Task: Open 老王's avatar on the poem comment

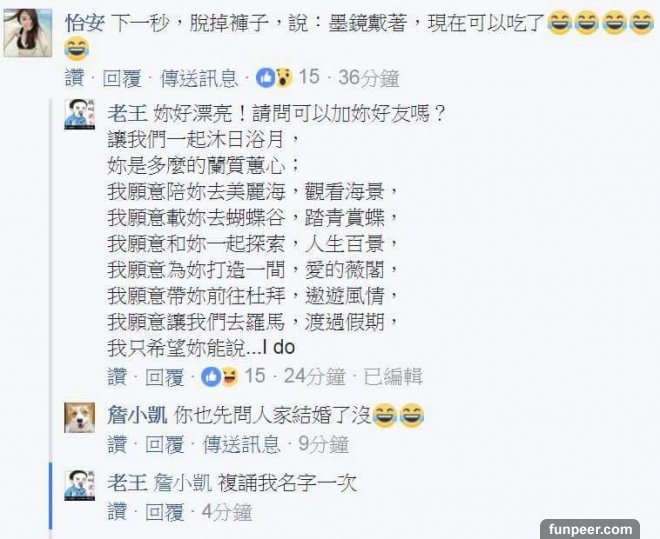Action: click(80, 114)
